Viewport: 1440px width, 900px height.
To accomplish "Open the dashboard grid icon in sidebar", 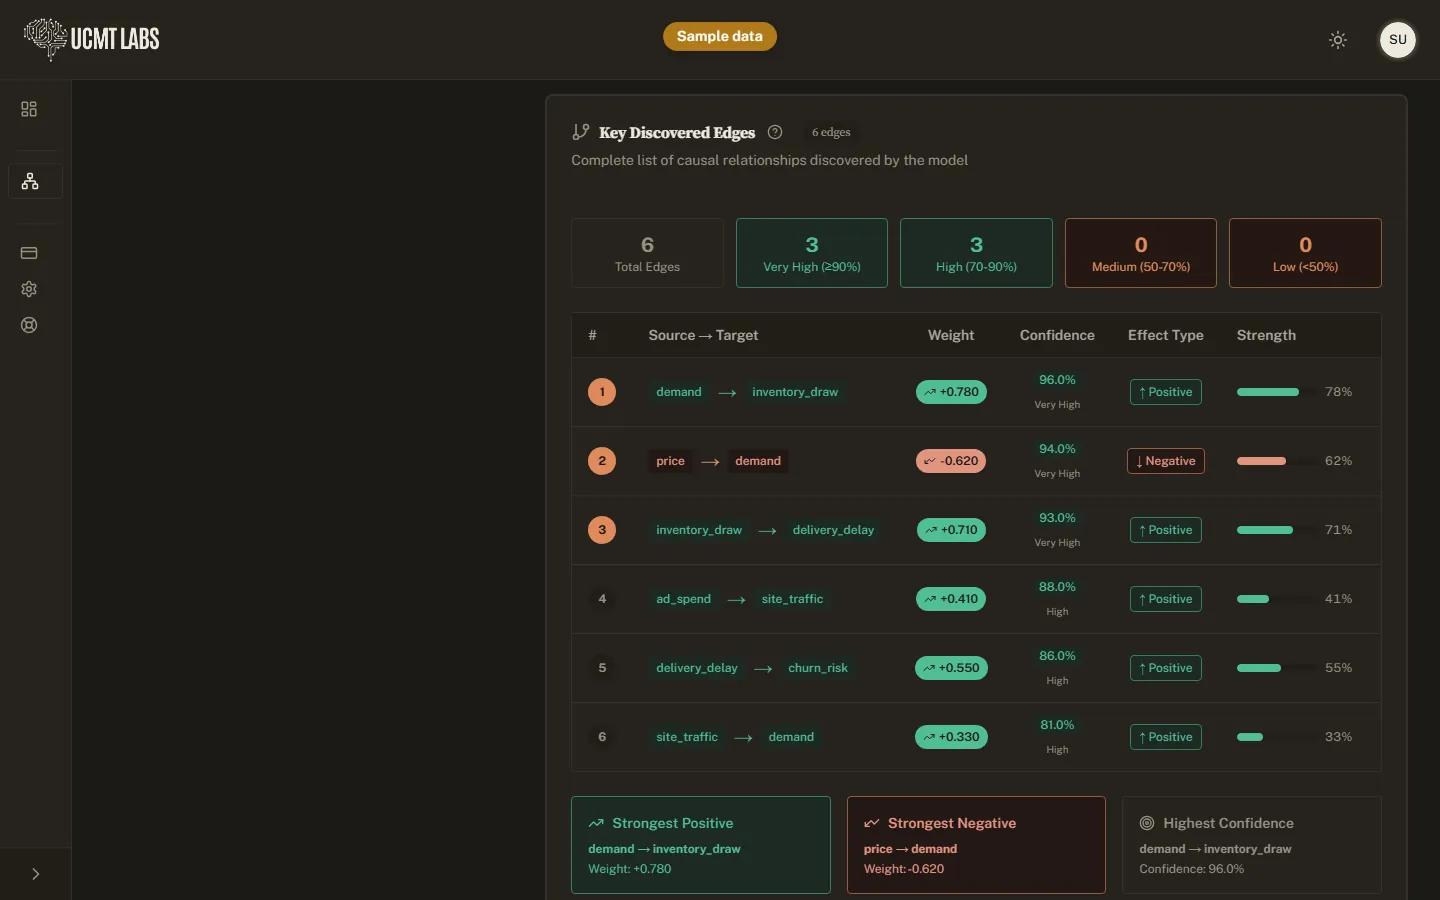I will 29,109.
